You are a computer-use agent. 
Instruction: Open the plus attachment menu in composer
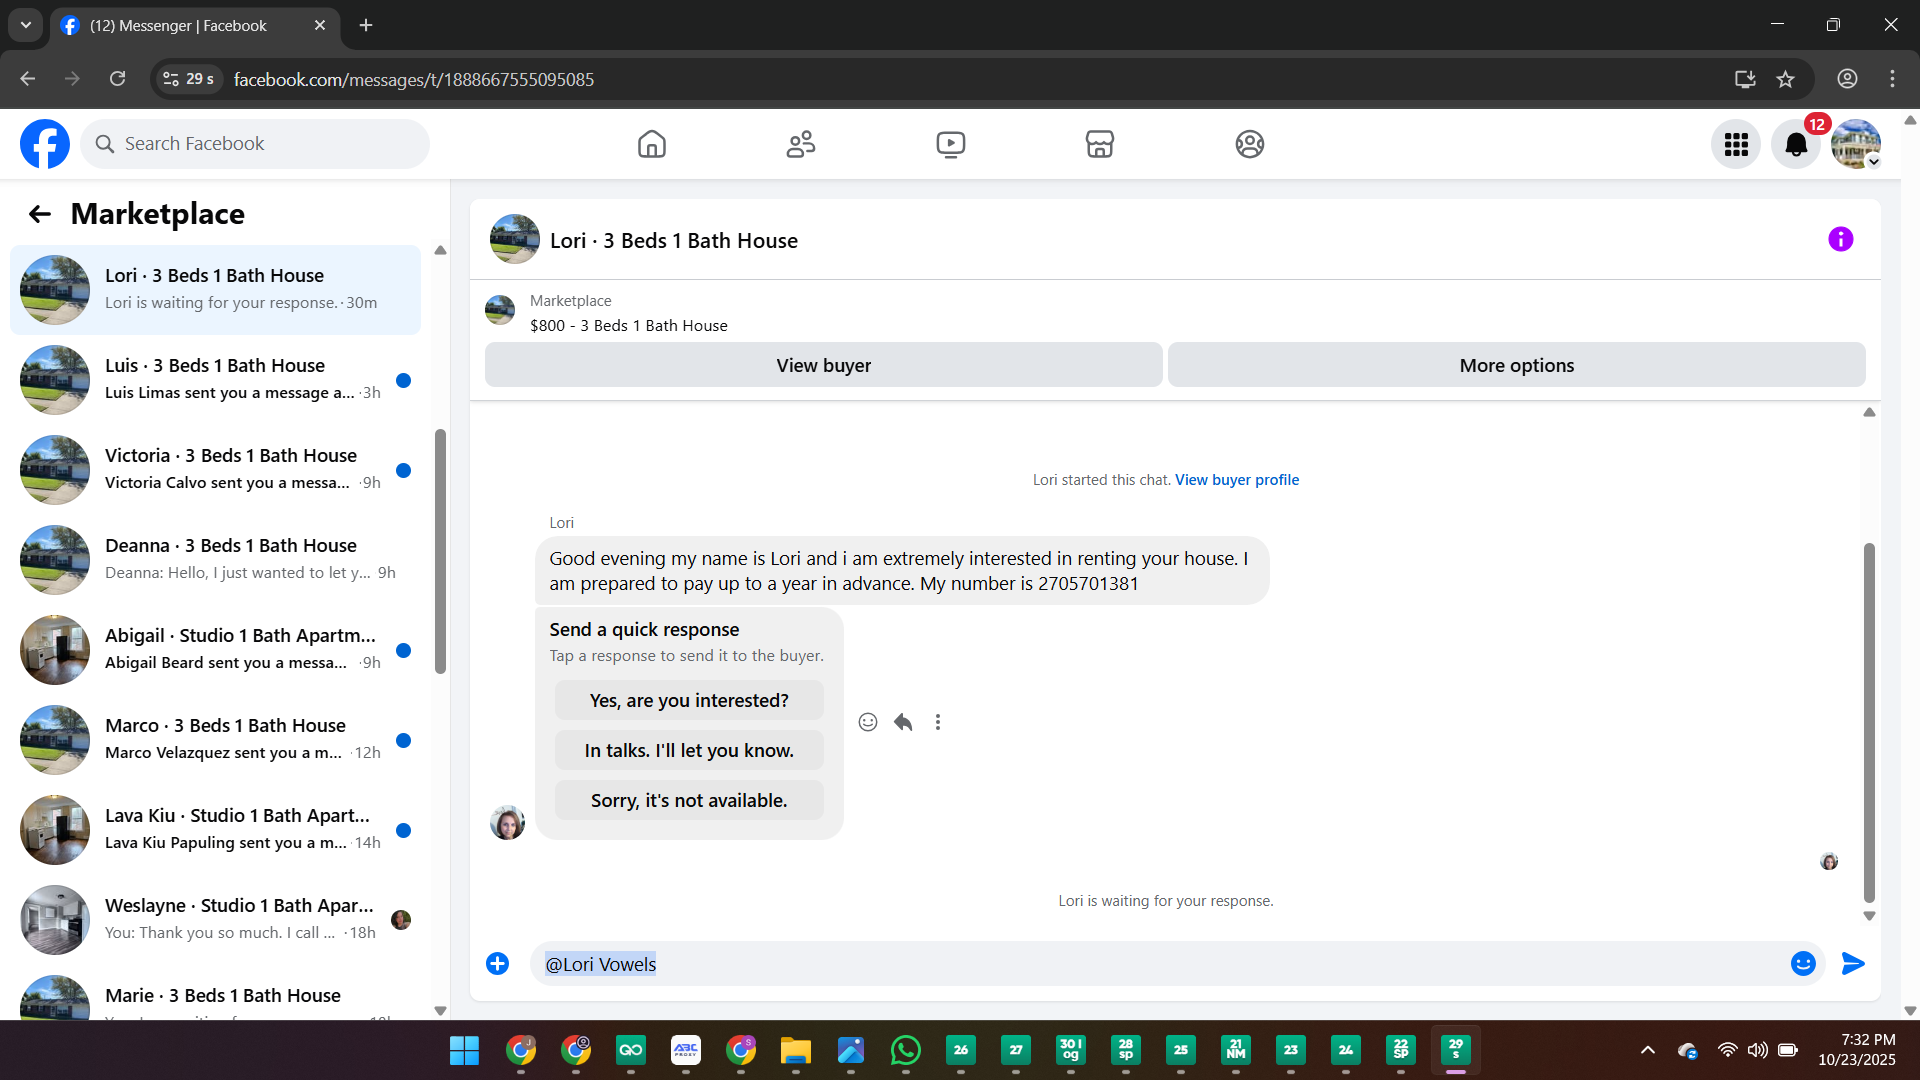pos(497,963)
